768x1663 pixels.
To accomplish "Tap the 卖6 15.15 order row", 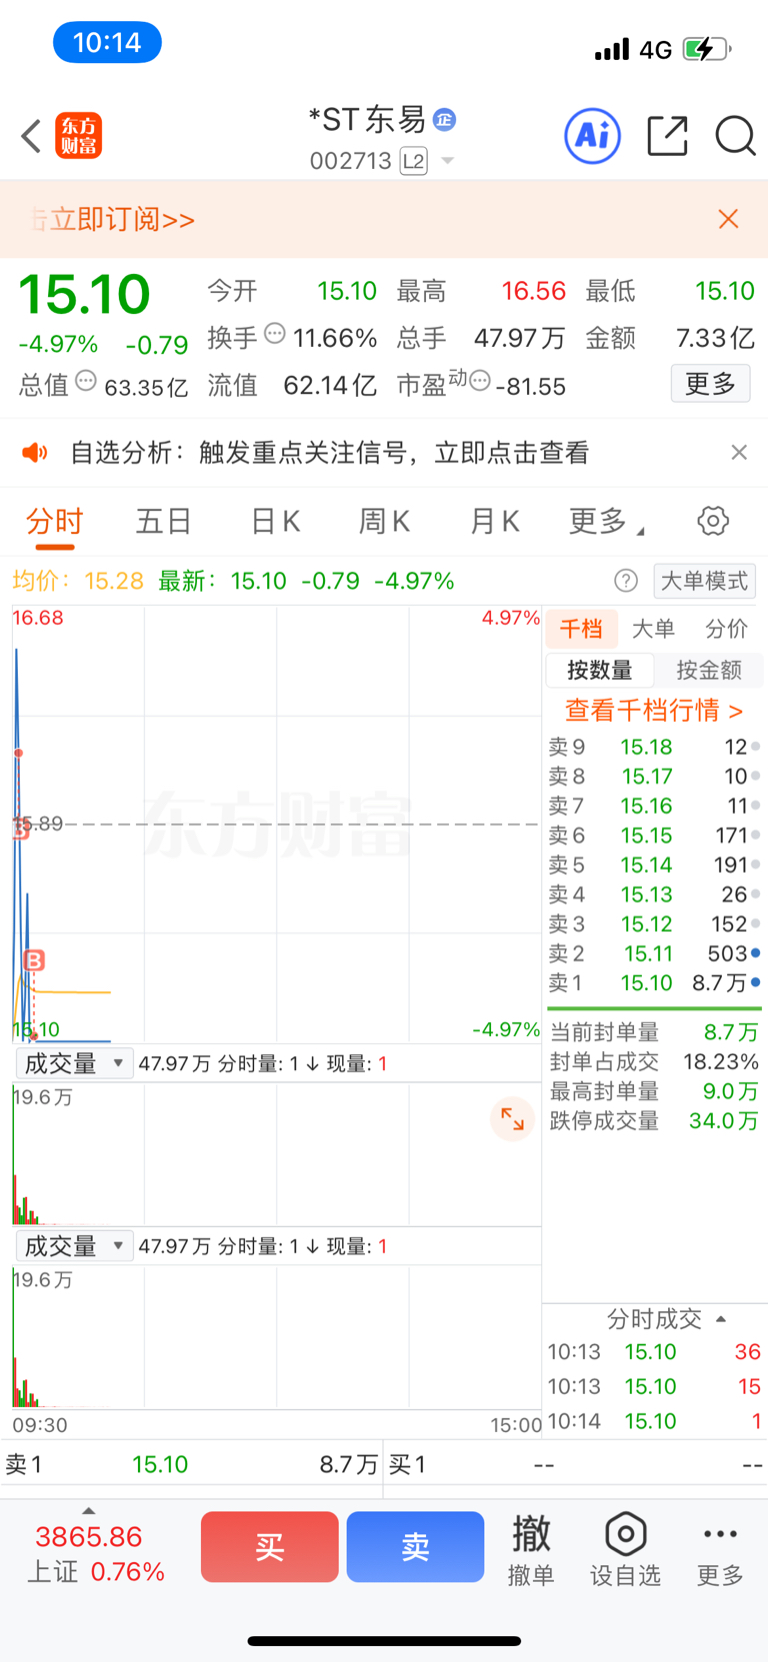I will pyautogui.click(x=654, y=835).
